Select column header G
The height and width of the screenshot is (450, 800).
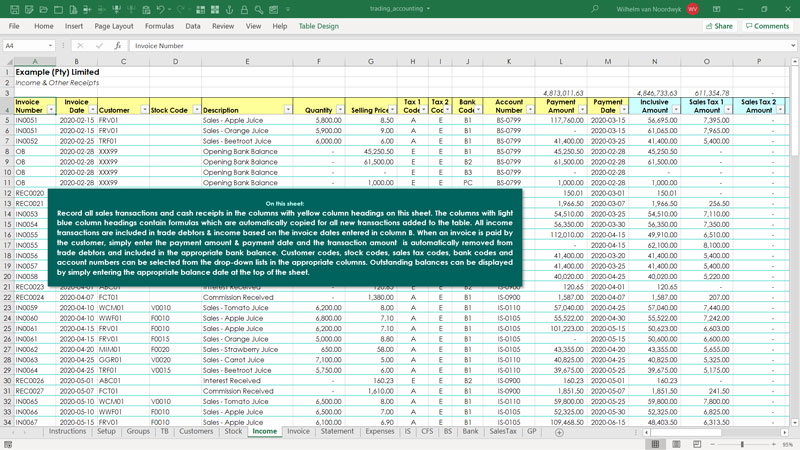pos(371,61)
